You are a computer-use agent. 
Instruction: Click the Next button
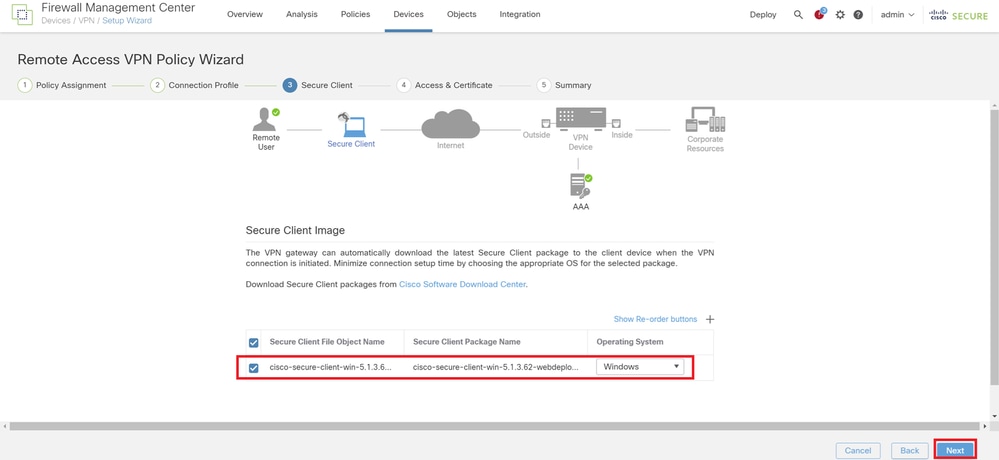coord(955,450)
